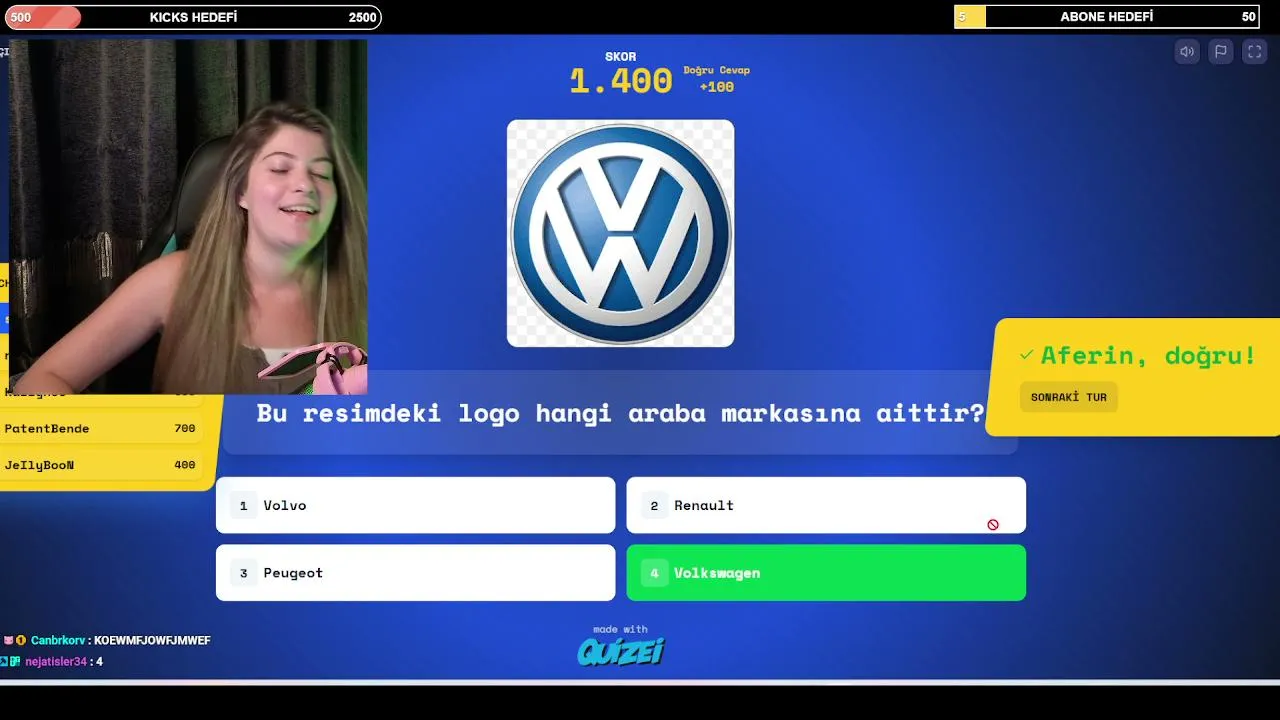Click the number 4 badge beside Volkswagen
1280x720 pixels.
pyautogui.click(x=654, y=573)
